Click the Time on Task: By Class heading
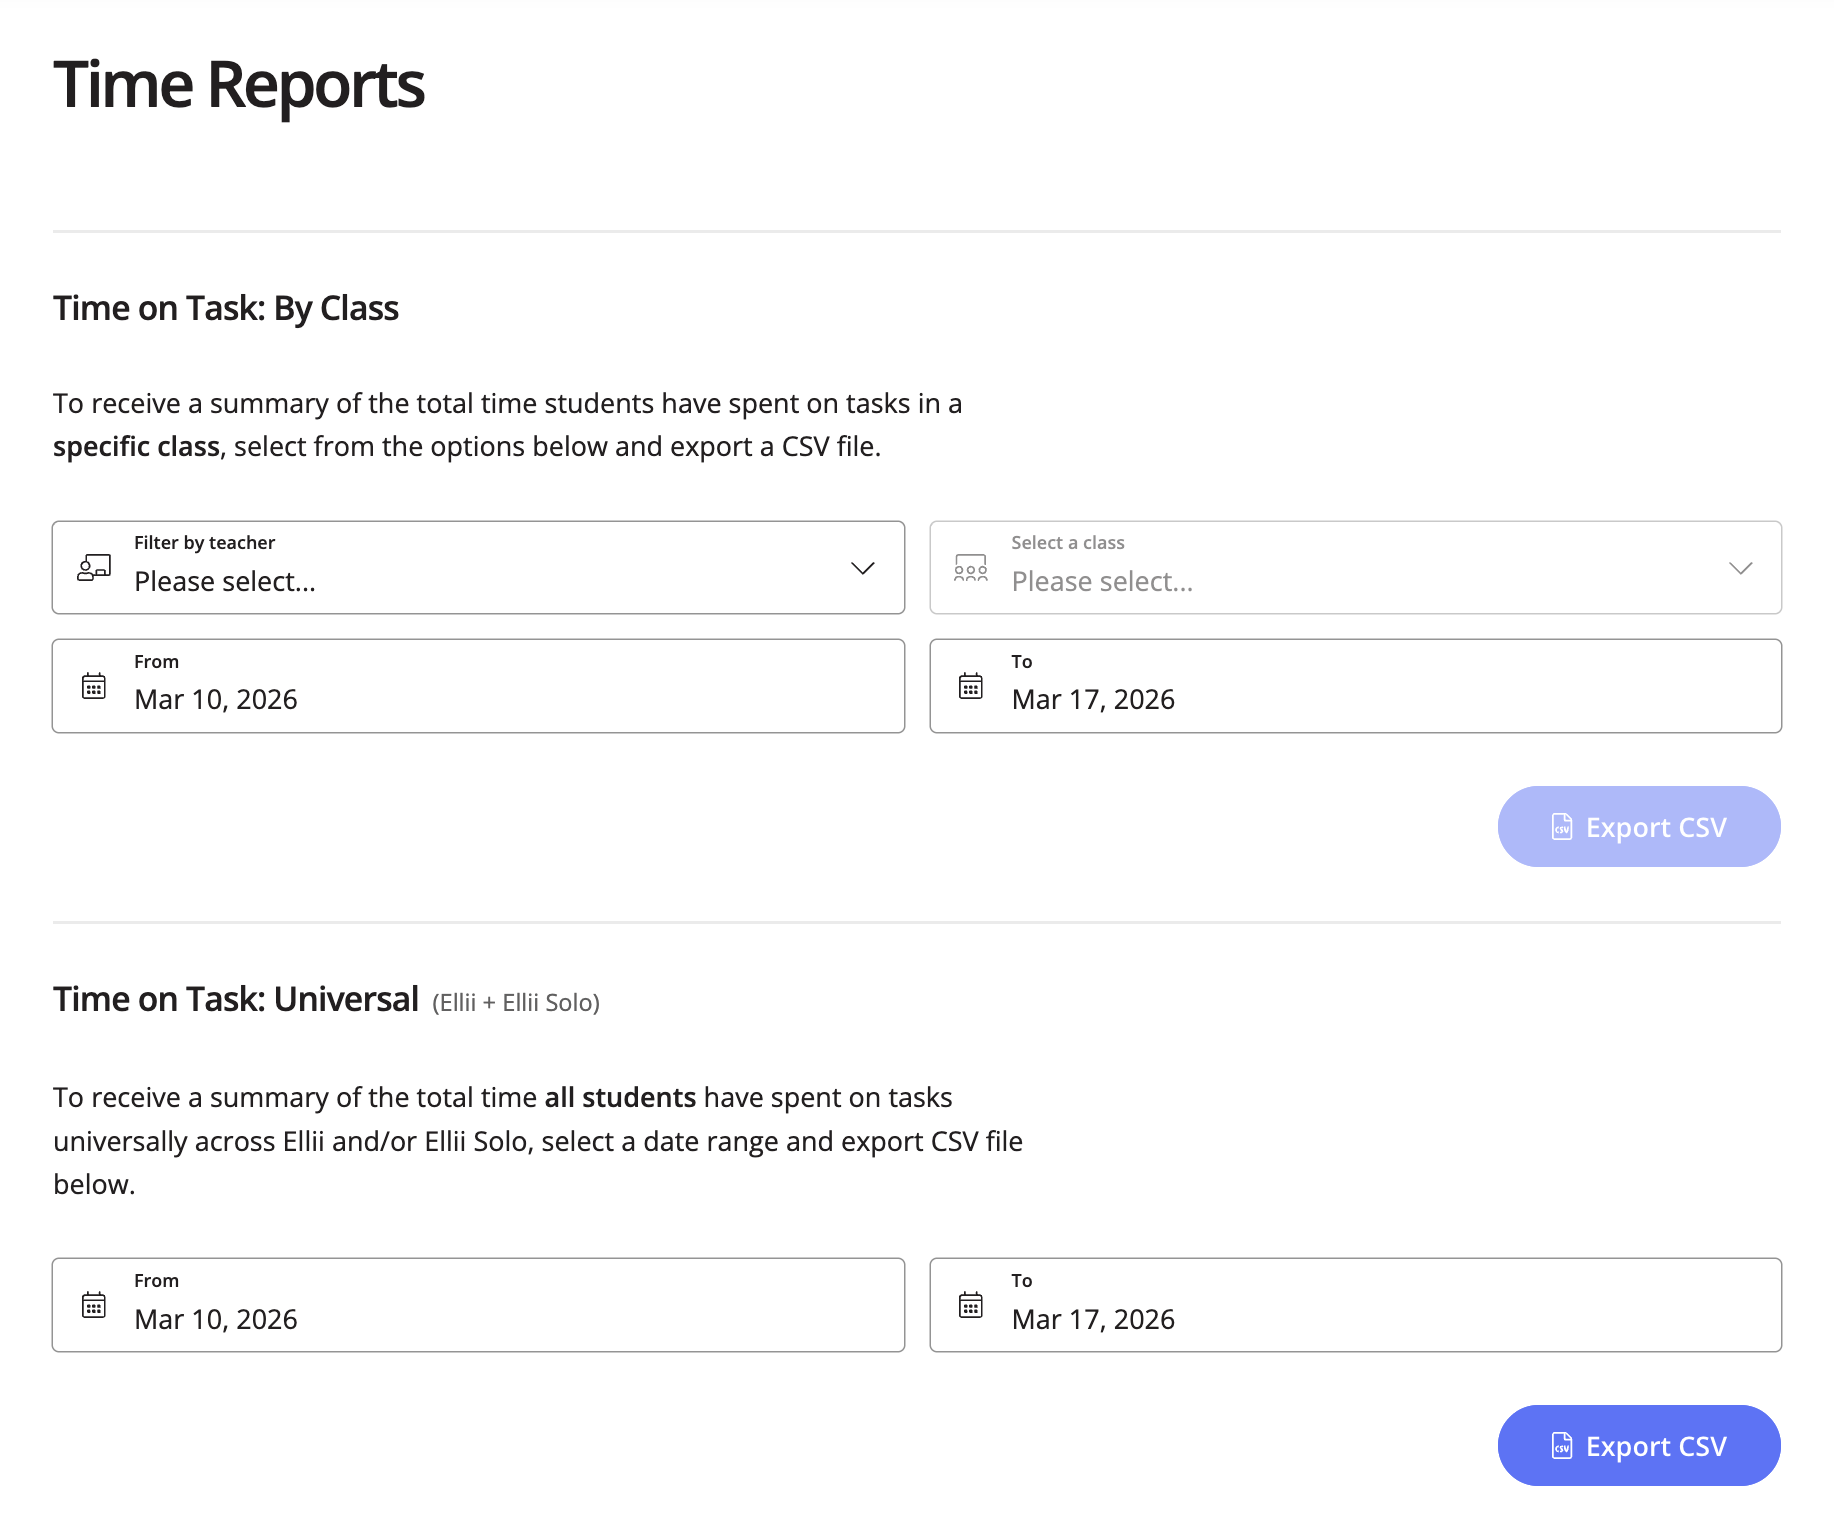1834x1528 pixels. click(226, 308)
